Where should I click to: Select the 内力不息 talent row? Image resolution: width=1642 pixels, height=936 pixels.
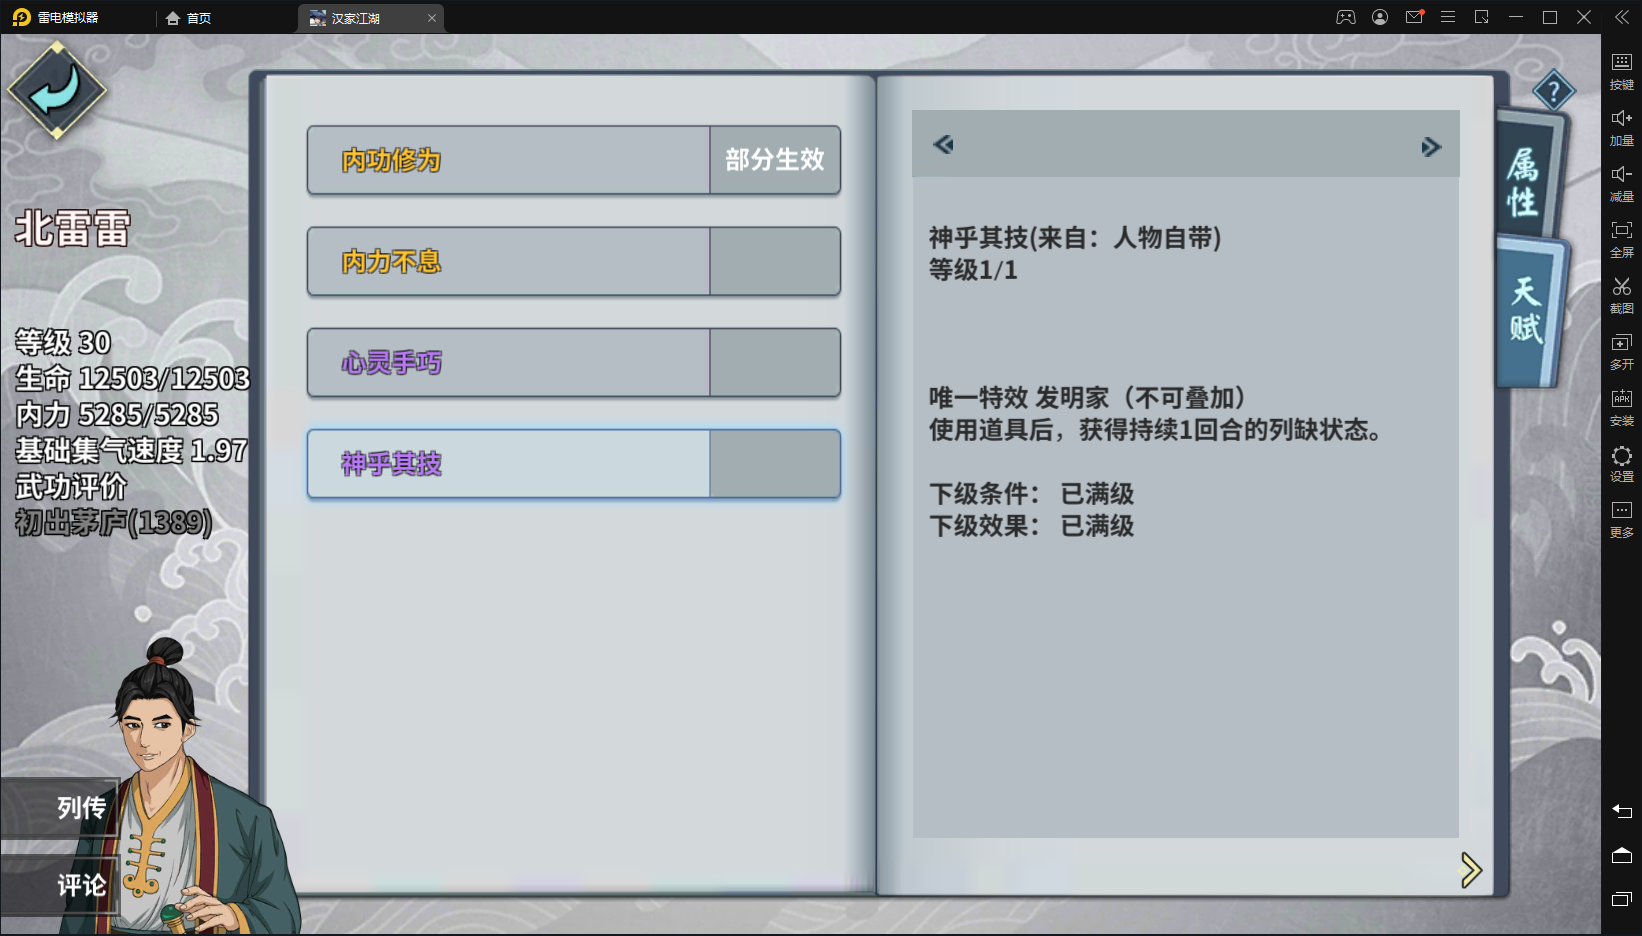pos(573,261)
